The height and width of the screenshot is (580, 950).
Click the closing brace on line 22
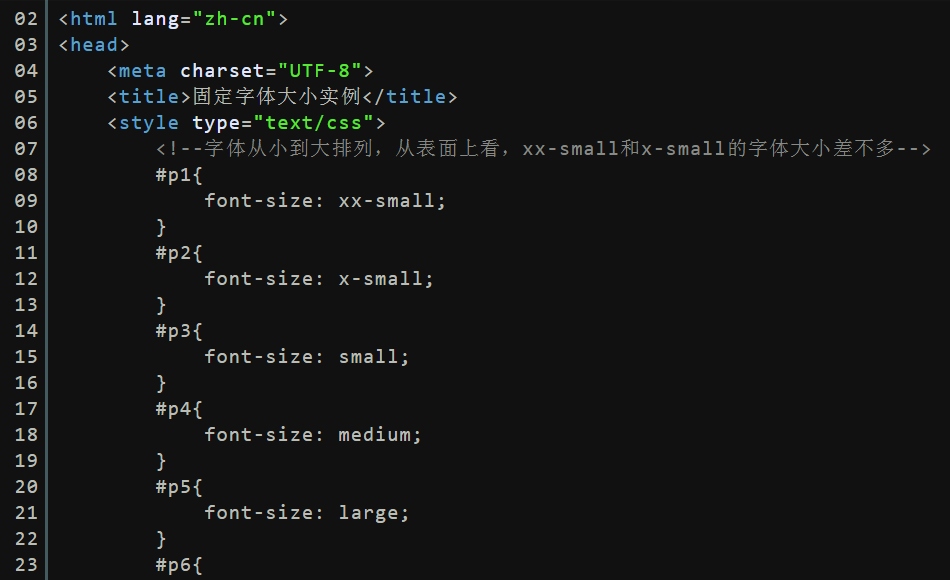coord(161,539)
